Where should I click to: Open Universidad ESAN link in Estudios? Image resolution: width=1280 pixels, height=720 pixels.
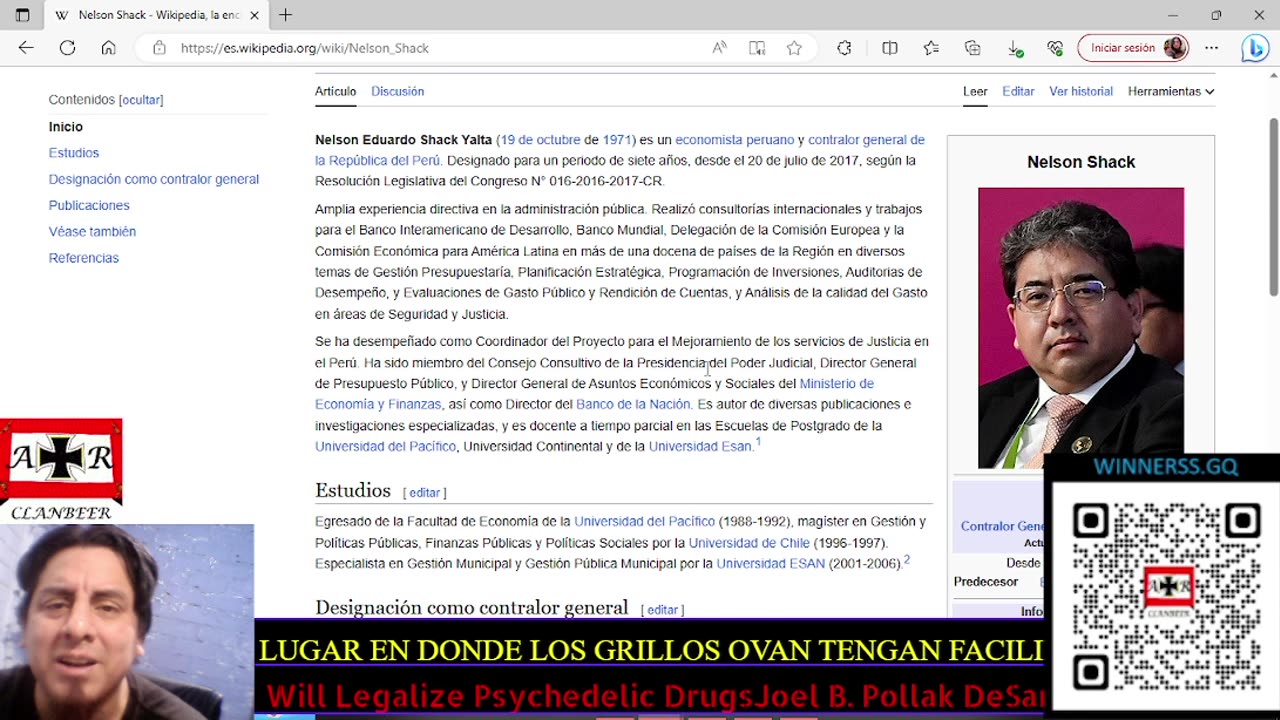tap(770, 564)
